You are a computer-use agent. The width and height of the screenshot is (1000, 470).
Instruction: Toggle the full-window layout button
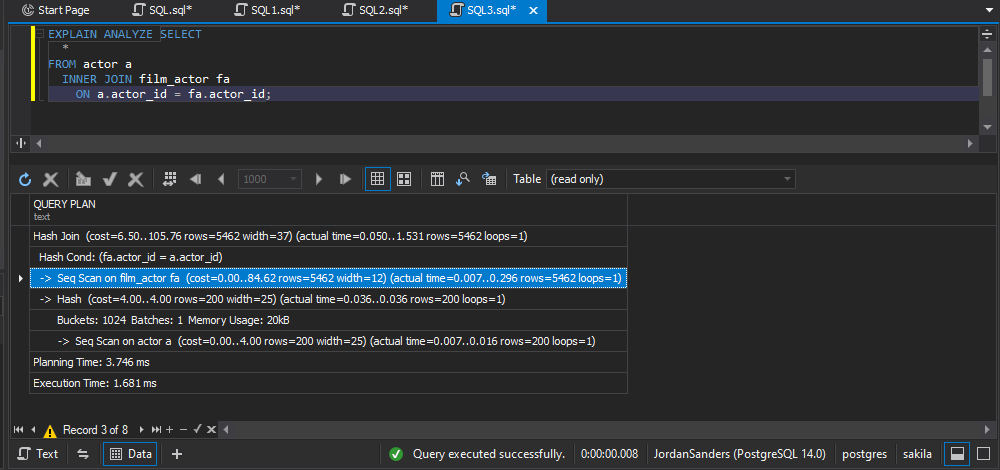[x=983, y=454]
